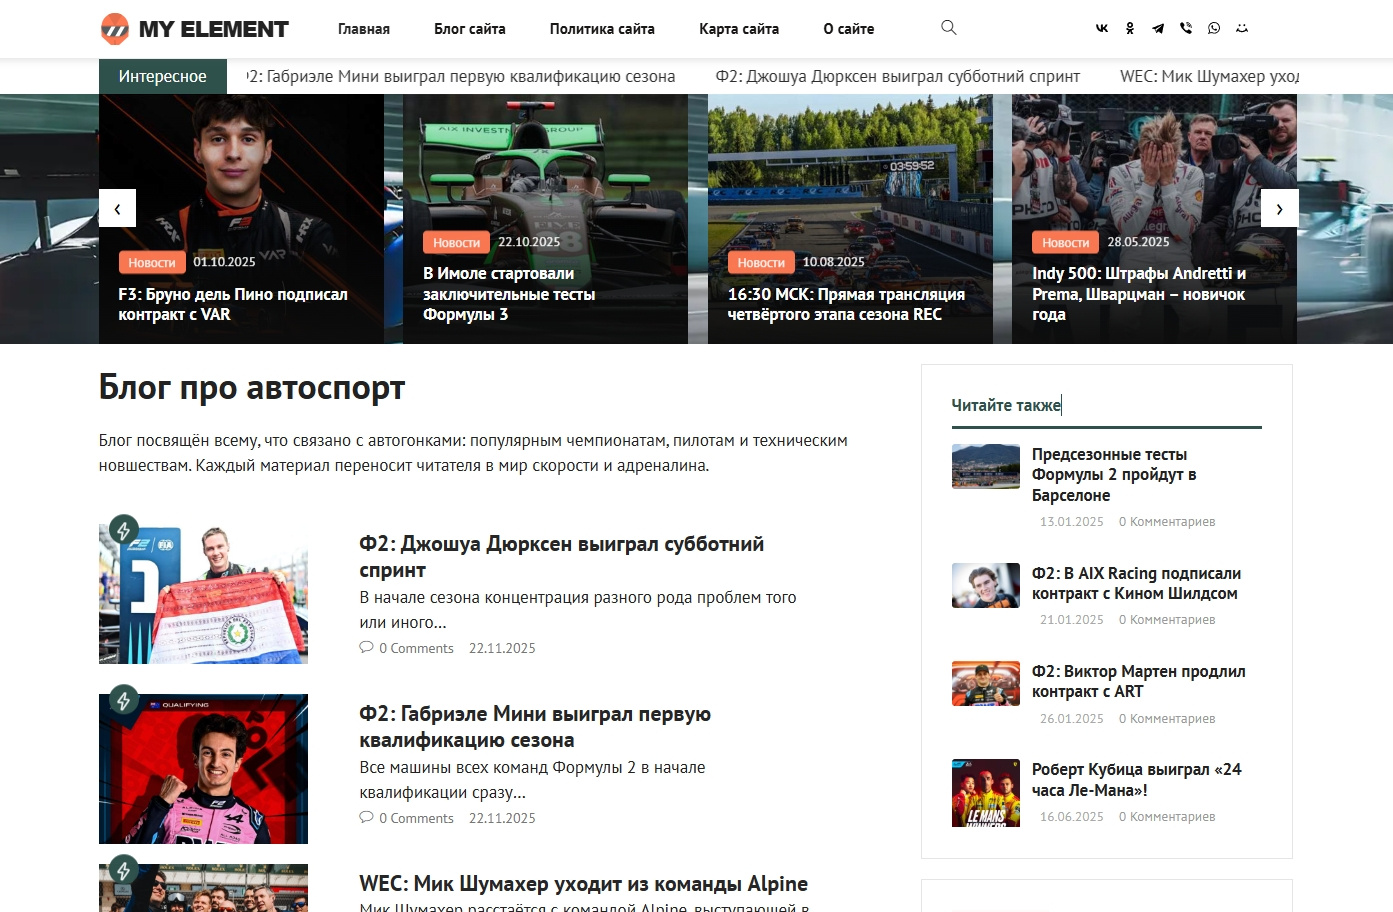
Task: Open slide В Имоле стартовали тесты Формулы 3
Action: click(x=509, y=294)
